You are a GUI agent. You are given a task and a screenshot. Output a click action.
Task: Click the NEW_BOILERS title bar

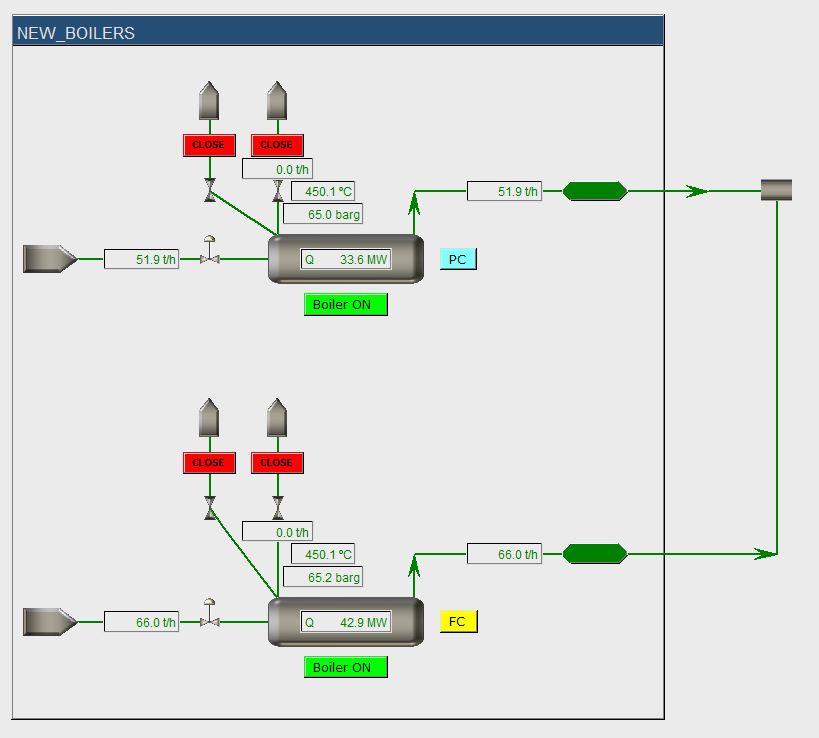pos(338,32)
